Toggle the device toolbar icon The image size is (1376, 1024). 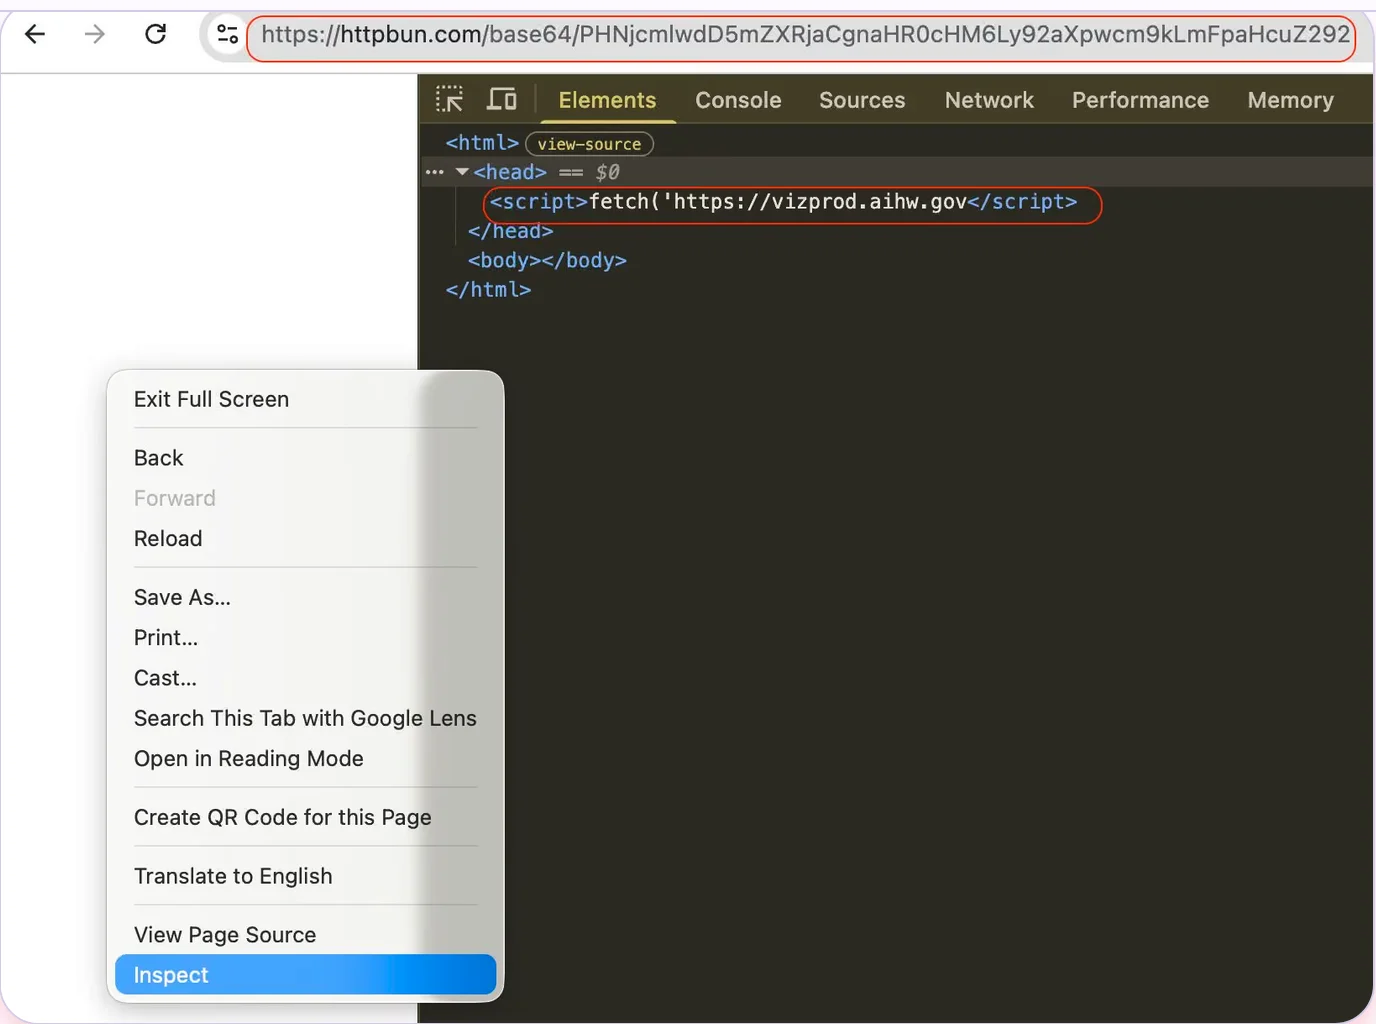pos(501,99)
